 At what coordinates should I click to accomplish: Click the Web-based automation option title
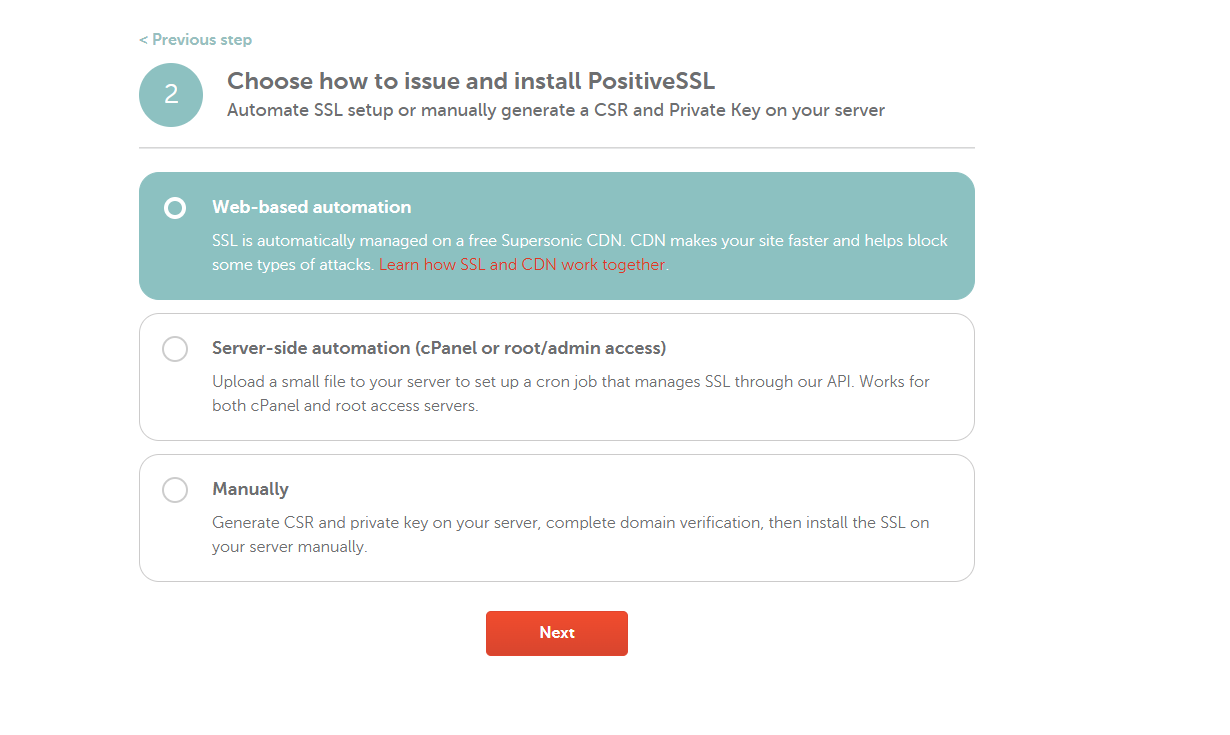pos(311,207)
